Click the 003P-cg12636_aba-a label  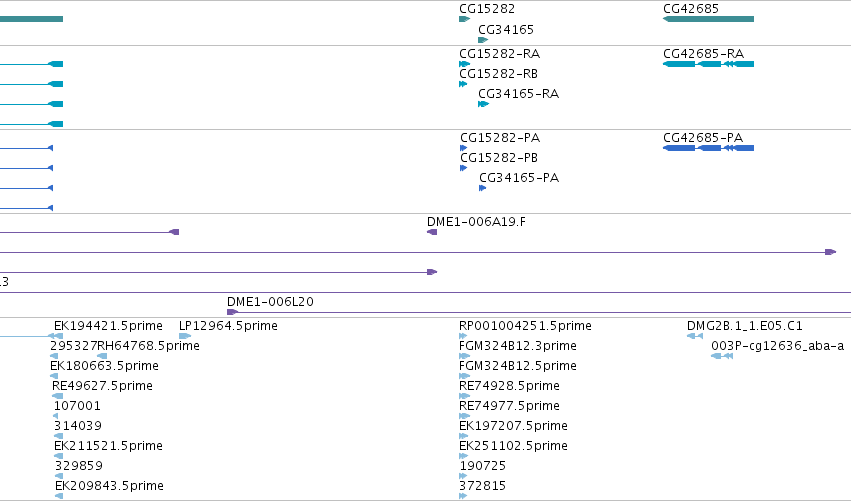pos(778,346)
